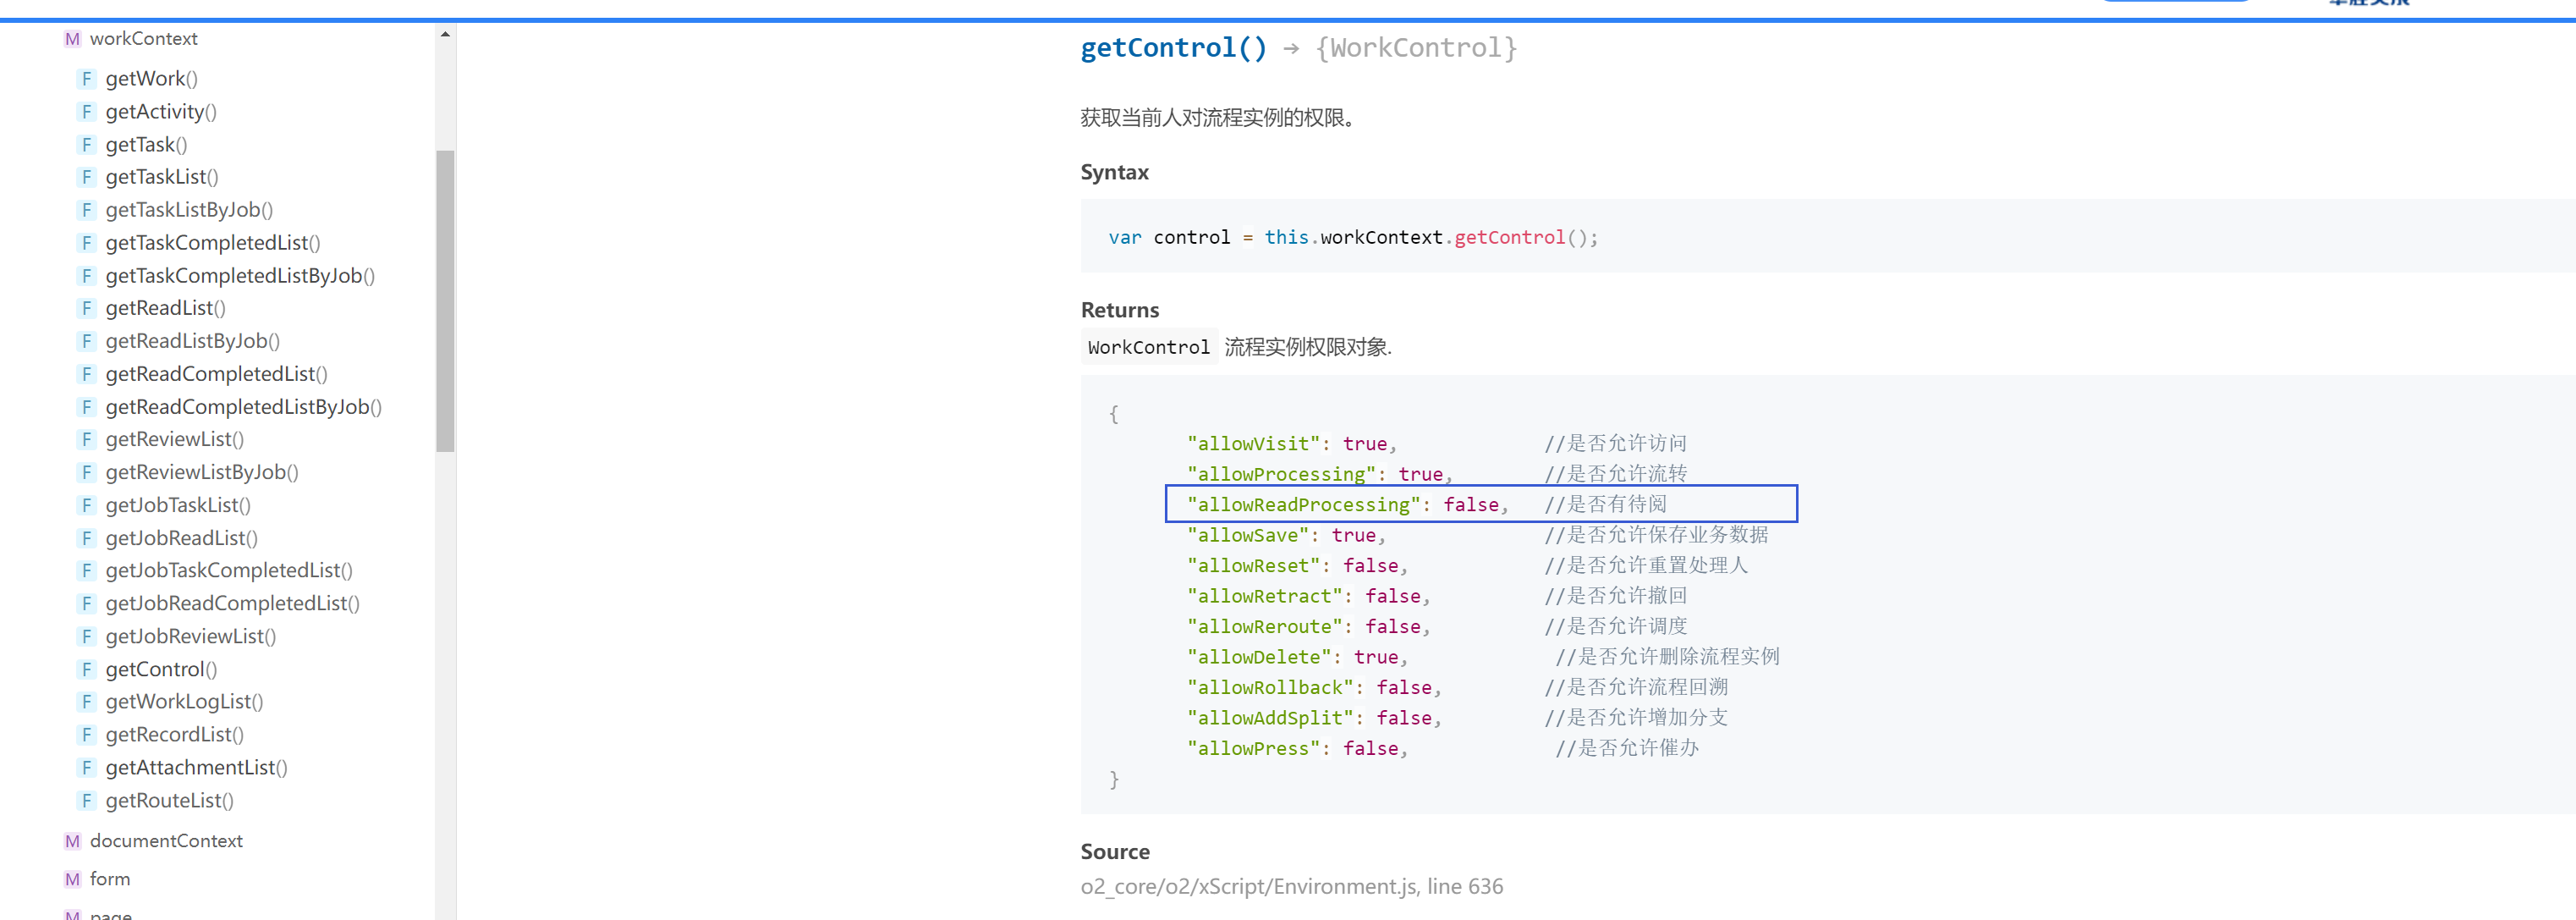Expand the form module entry
2576x920 pixels.
(x=110, y=879)
